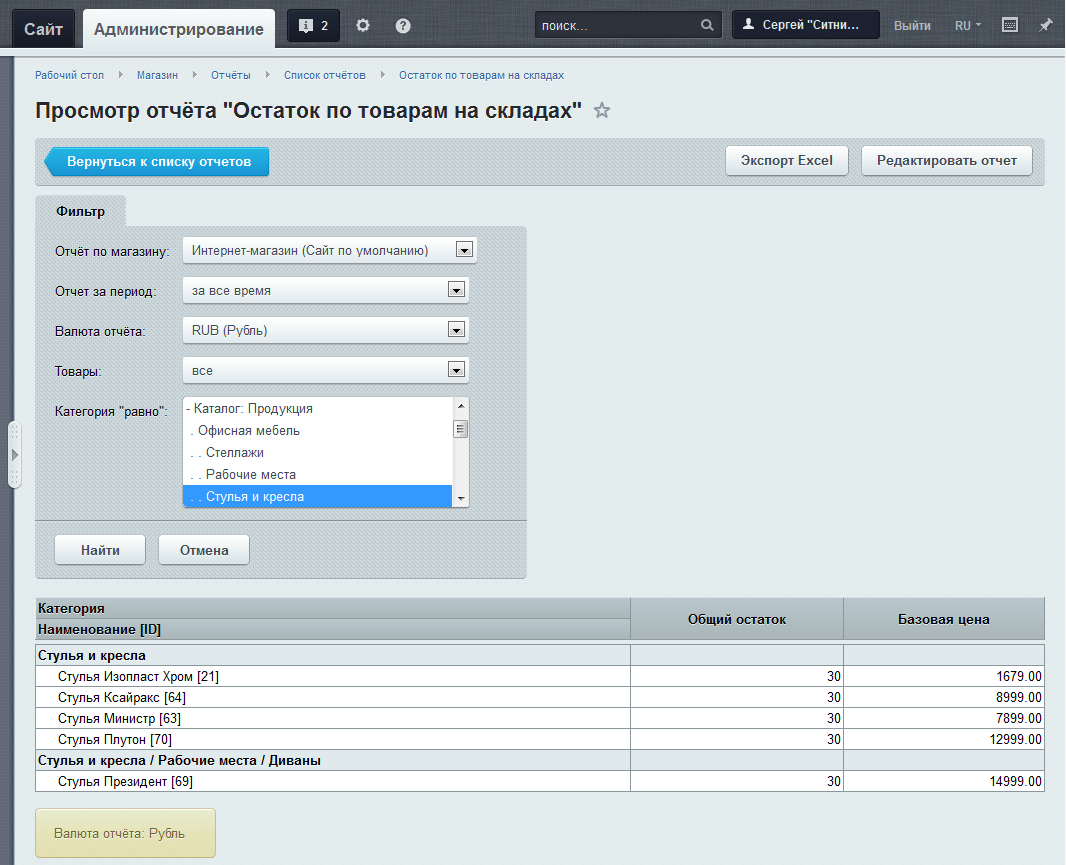
Task: Click the Экспорт Excel button
Action: 786,160
